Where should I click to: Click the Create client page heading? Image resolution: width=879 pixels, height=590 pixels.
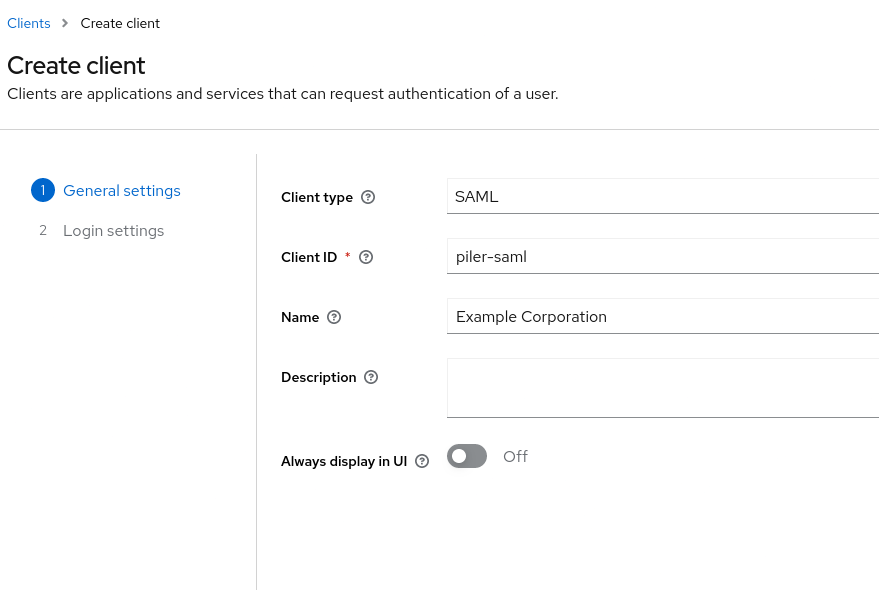[76, 65]
